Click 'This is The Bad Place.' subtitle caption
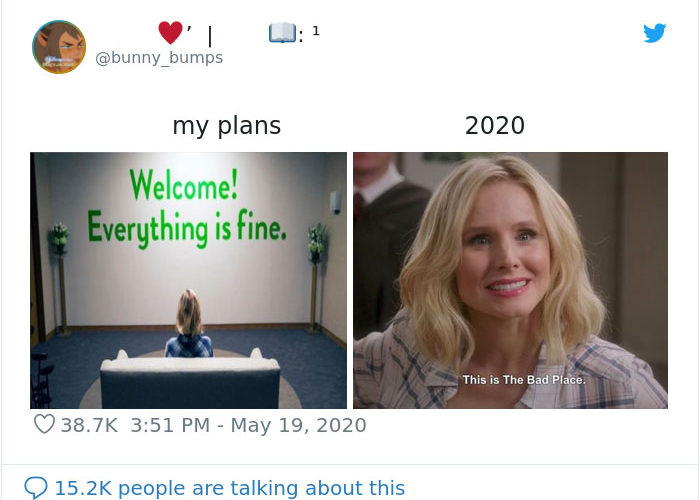This screenshot has height=500, width=700. [x=524, y=380]
